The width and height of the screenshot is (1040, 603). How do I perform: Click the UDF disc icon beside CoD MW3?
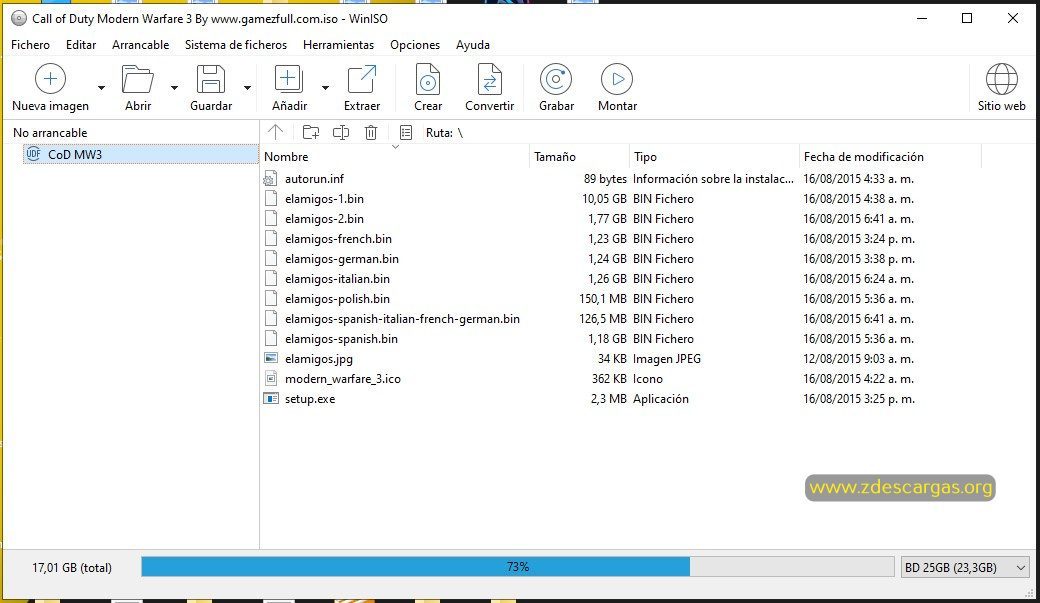click(33, 154)
